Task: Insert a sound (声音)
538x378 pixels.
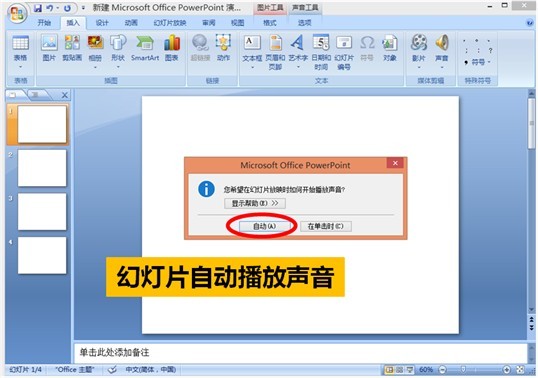Action: click(442, 48)
